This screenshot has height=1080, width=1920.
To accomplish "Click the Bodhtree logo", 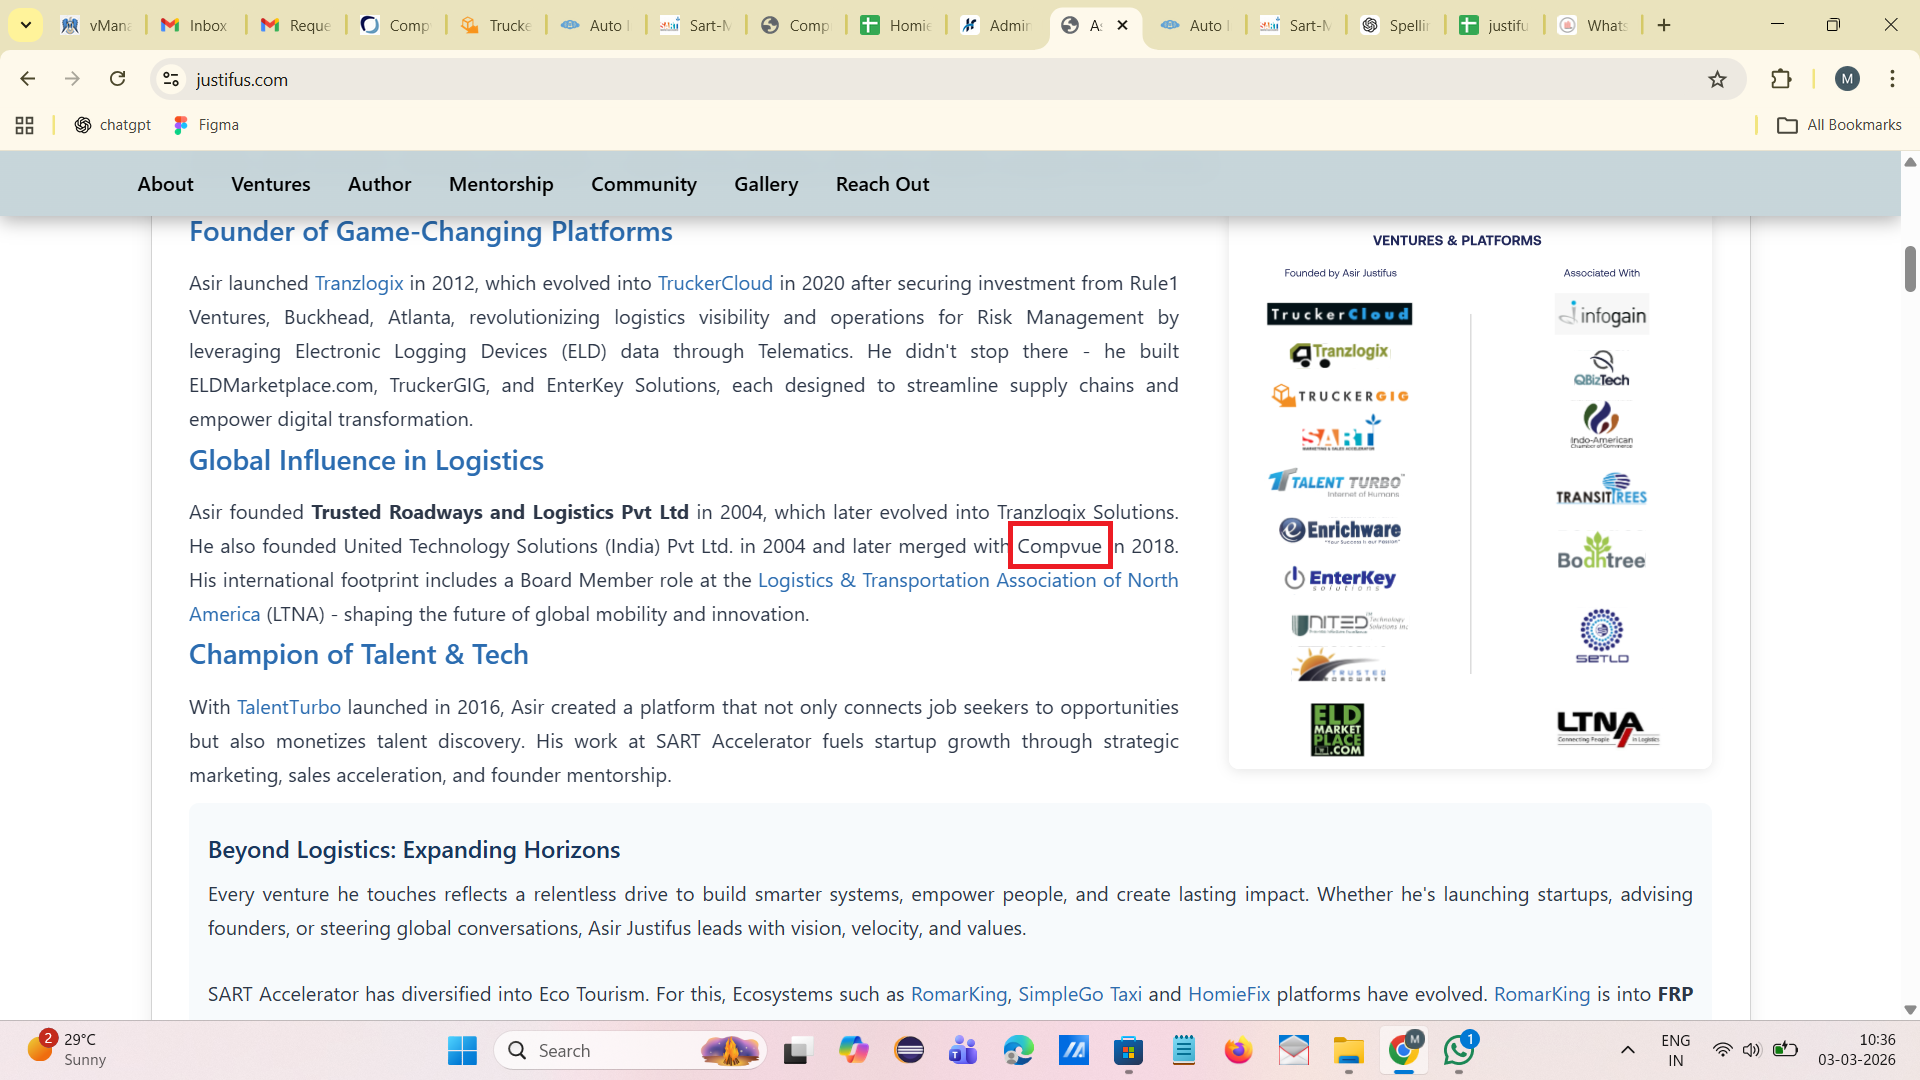I will coord(1601,551).
